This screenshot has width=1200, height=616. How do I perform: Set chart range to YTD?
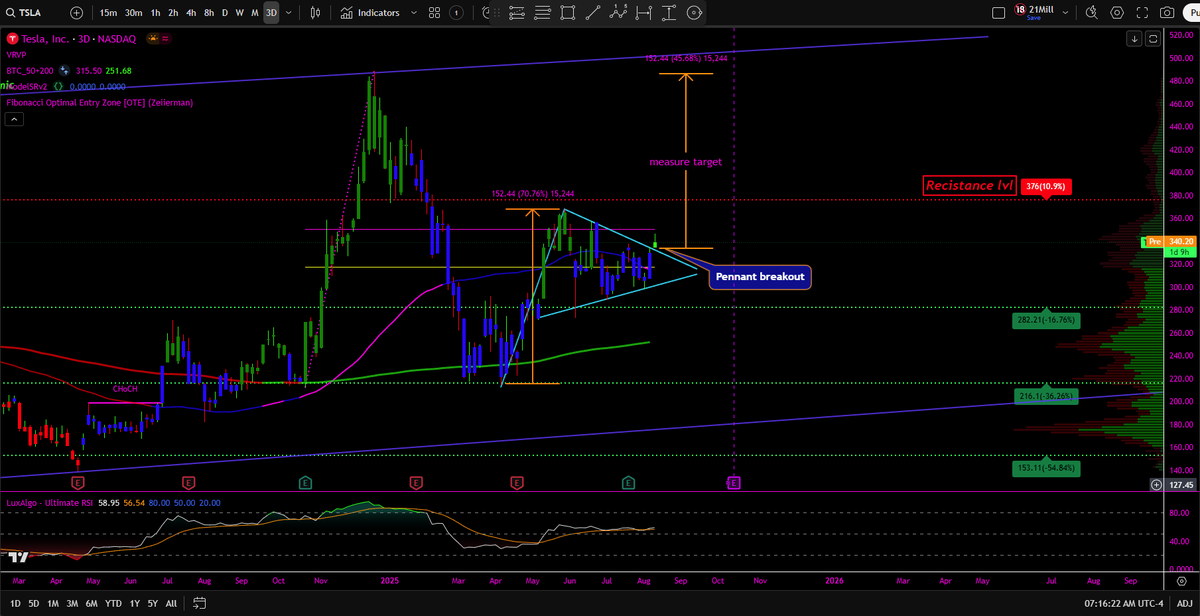tap(113, 603)
